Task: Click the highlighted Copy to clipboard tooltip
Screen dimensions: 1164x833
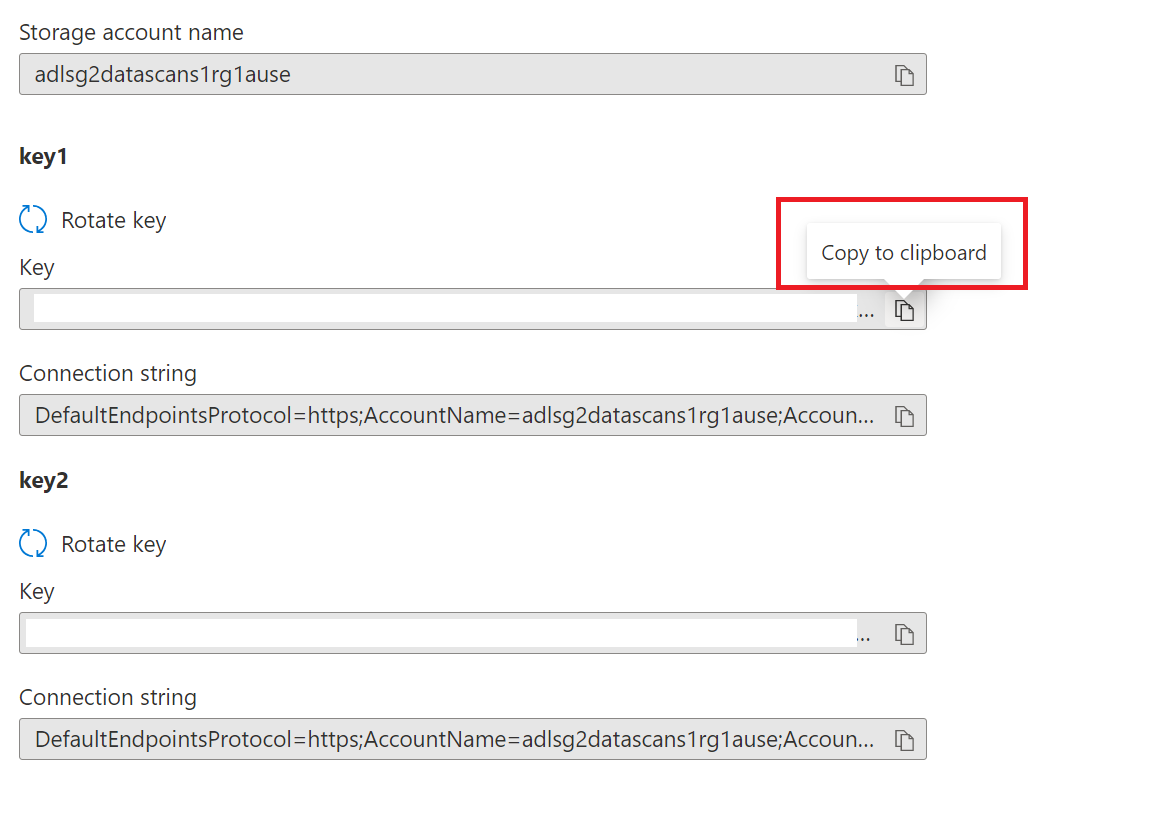Action: point(902,252)
